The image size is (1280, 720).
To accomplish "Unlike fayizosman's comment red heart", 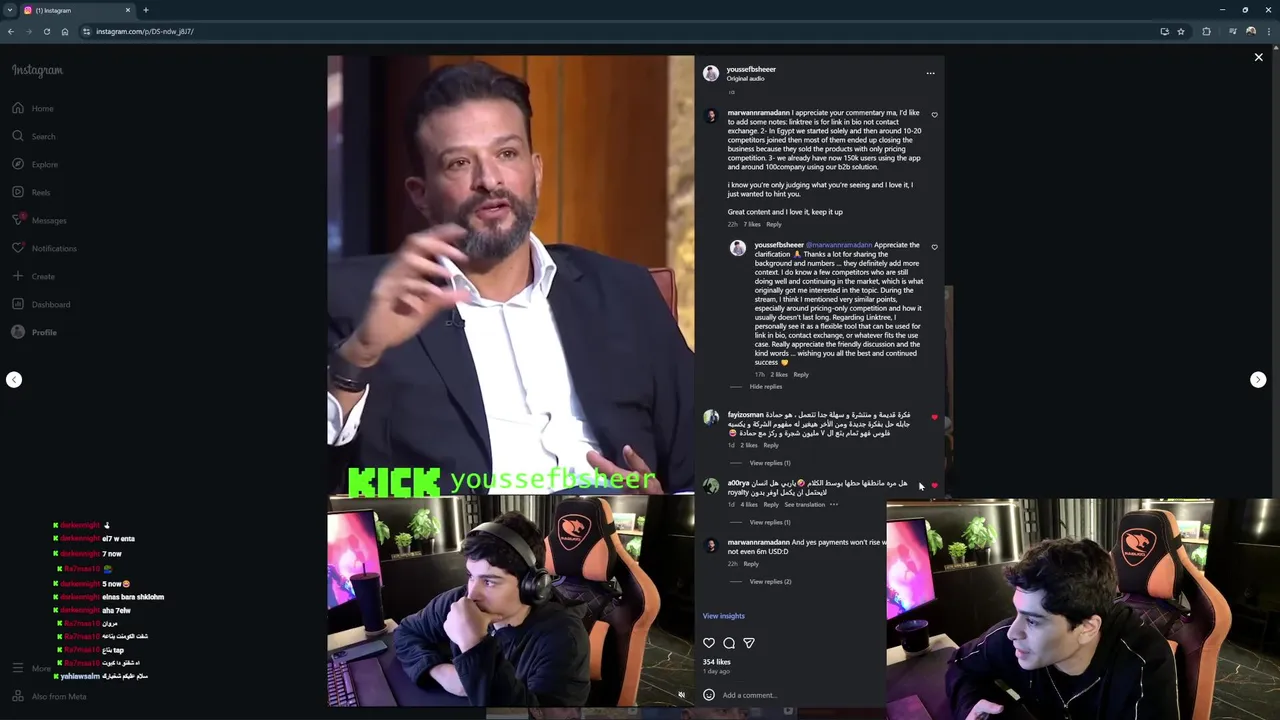I will pyautogui.click(x=935, y=417).
